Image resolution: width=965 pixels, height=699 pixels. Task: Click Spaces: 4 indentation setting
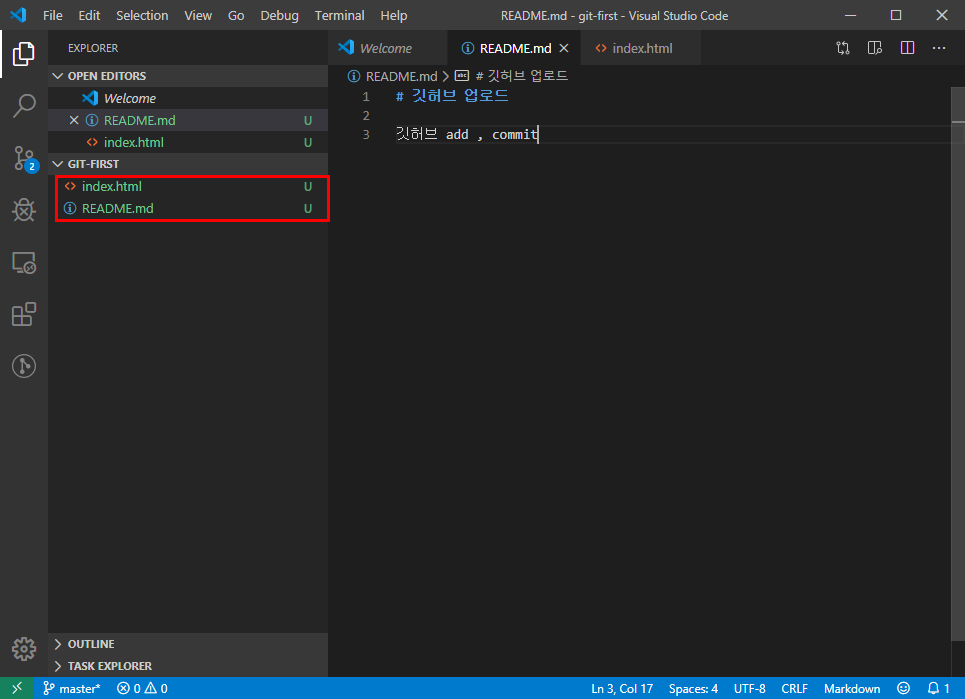click(693, 688)
